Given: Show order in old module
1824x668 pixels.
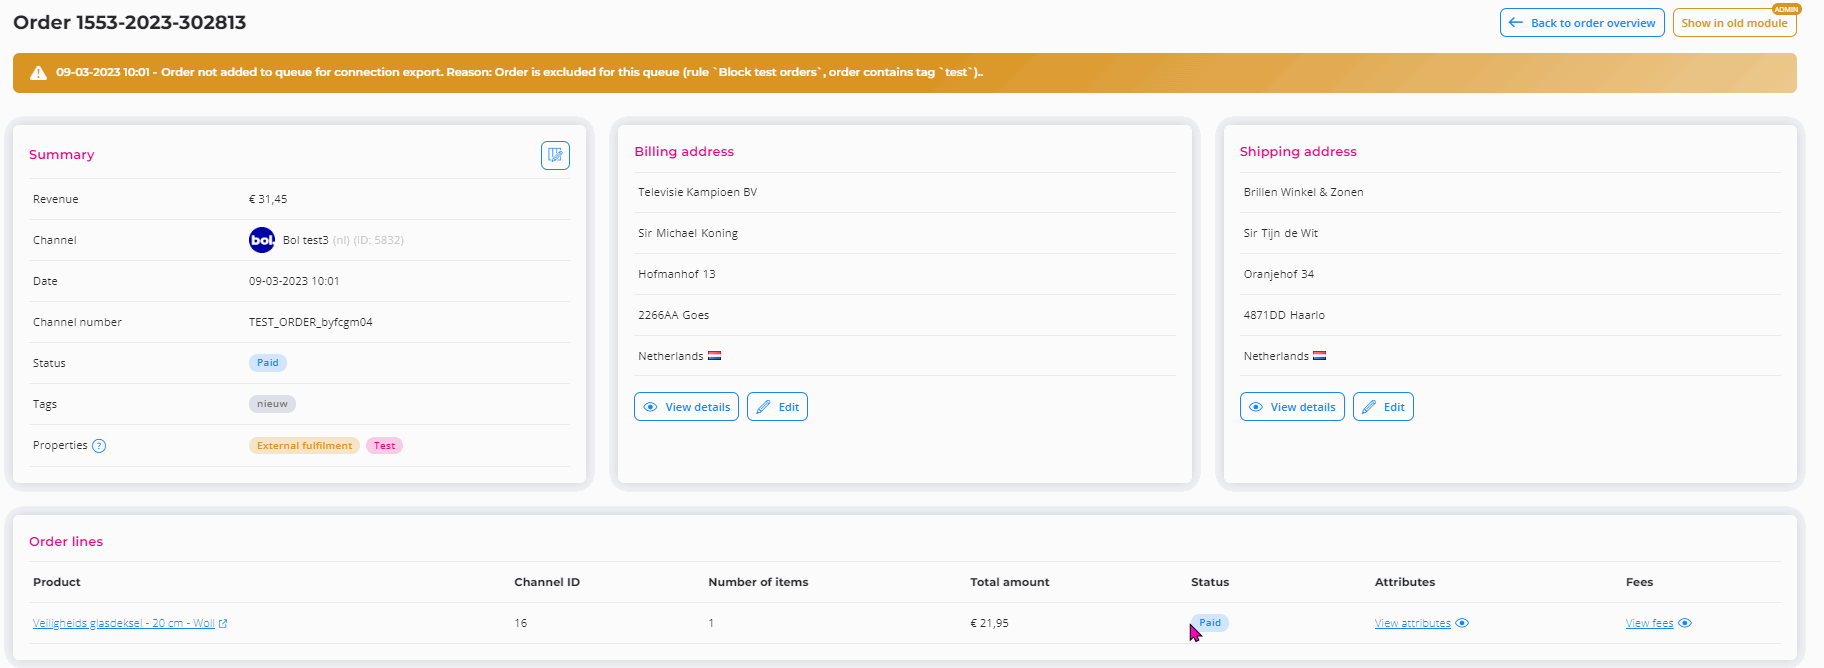Looking at the screenshot, I should pos(1734,23).
